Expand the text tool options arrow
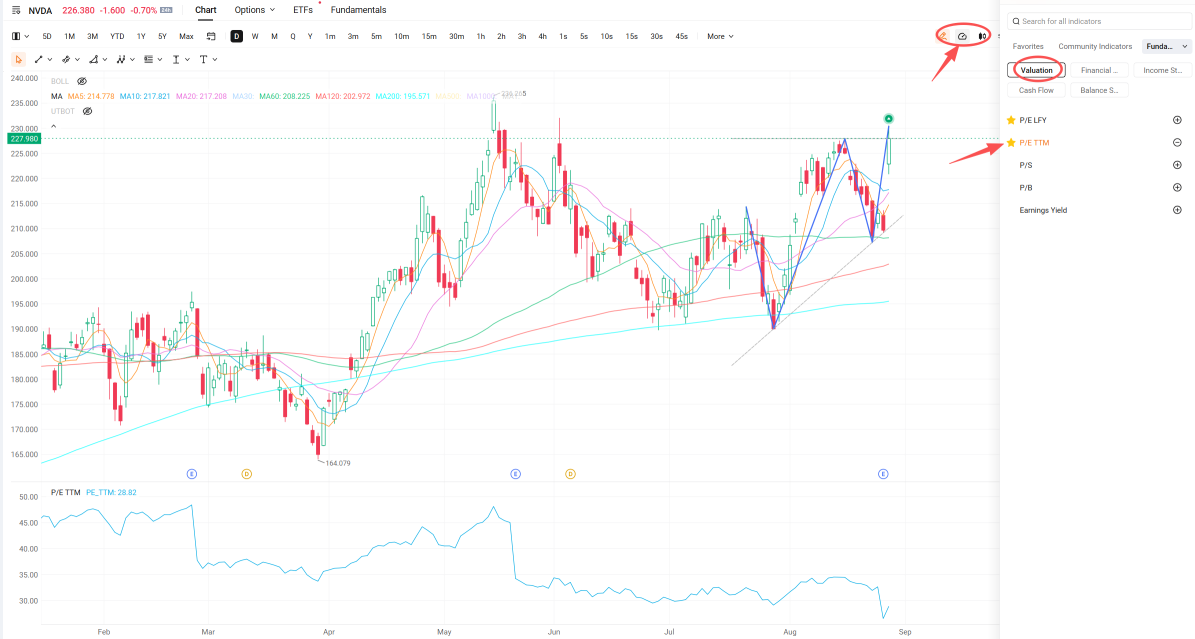This screenshot has height=639, width=1195. (215, 59)
